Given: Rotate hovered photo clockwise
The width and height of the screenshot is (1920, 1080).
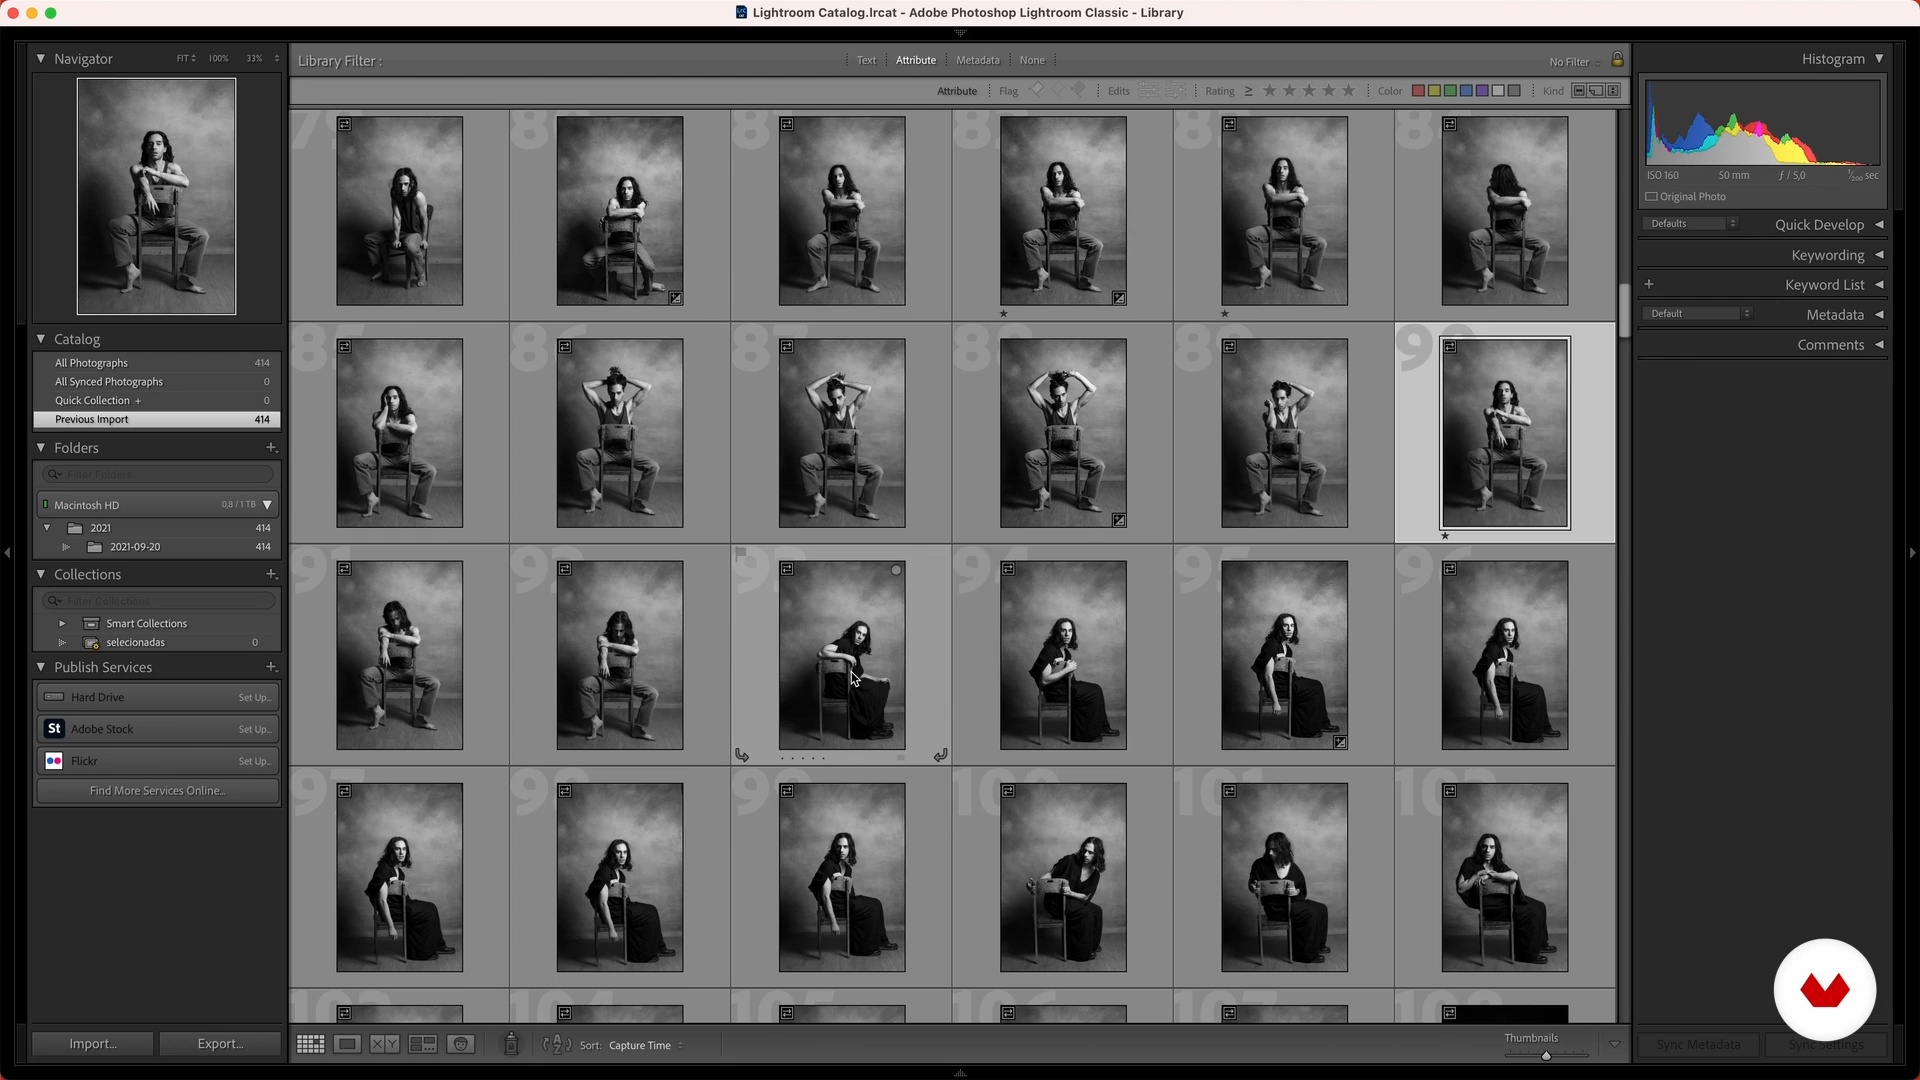Looking at the screenshot, I should (x=940, y=755).
